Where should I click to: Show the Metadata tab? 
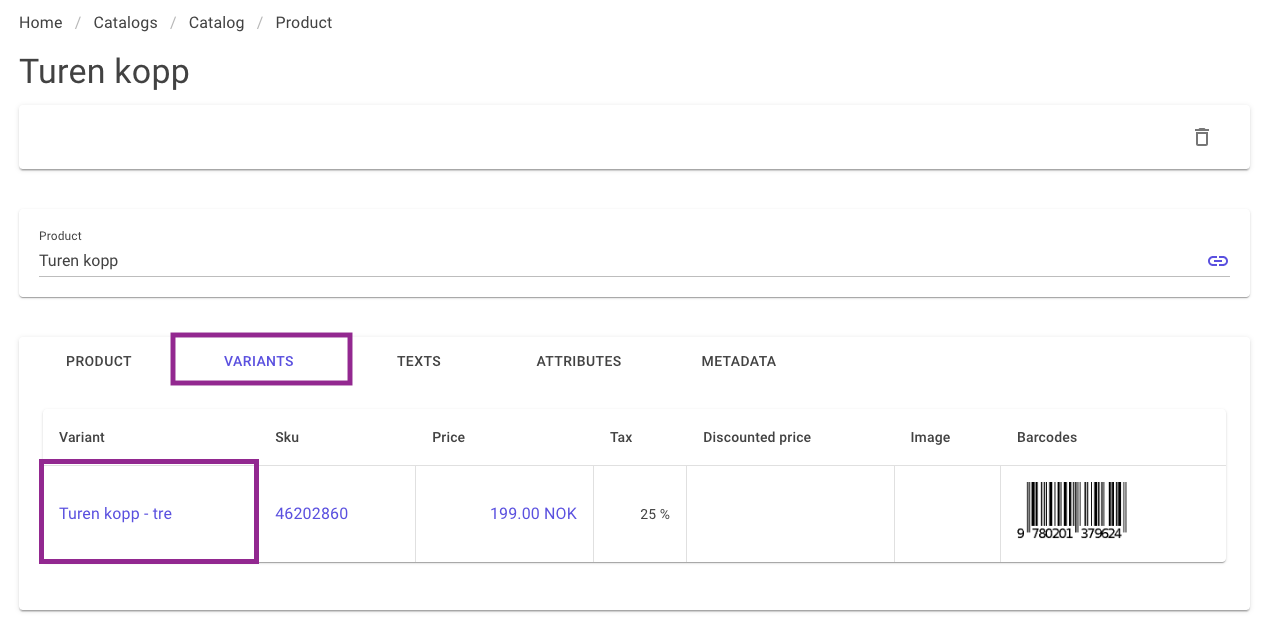(739, 361)
